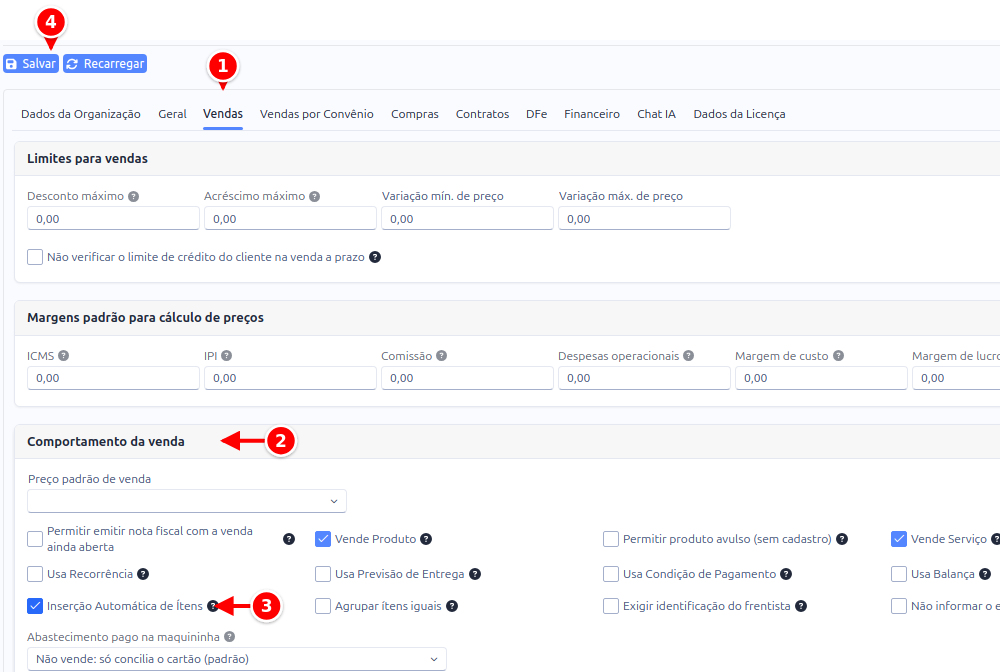Uncheck Inserção Automática de Ítens

[x=35, y=606]
